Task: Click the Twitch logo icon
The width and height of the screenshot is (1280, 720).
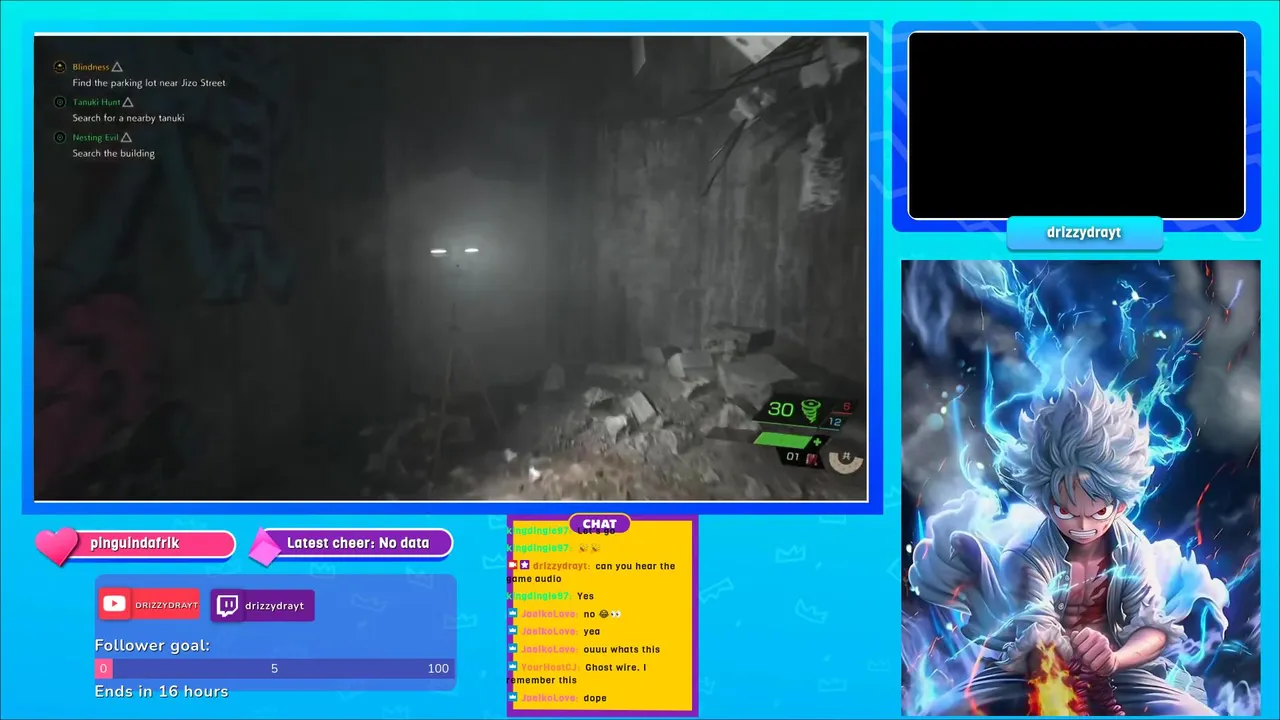Action: (x=227, y=605)
